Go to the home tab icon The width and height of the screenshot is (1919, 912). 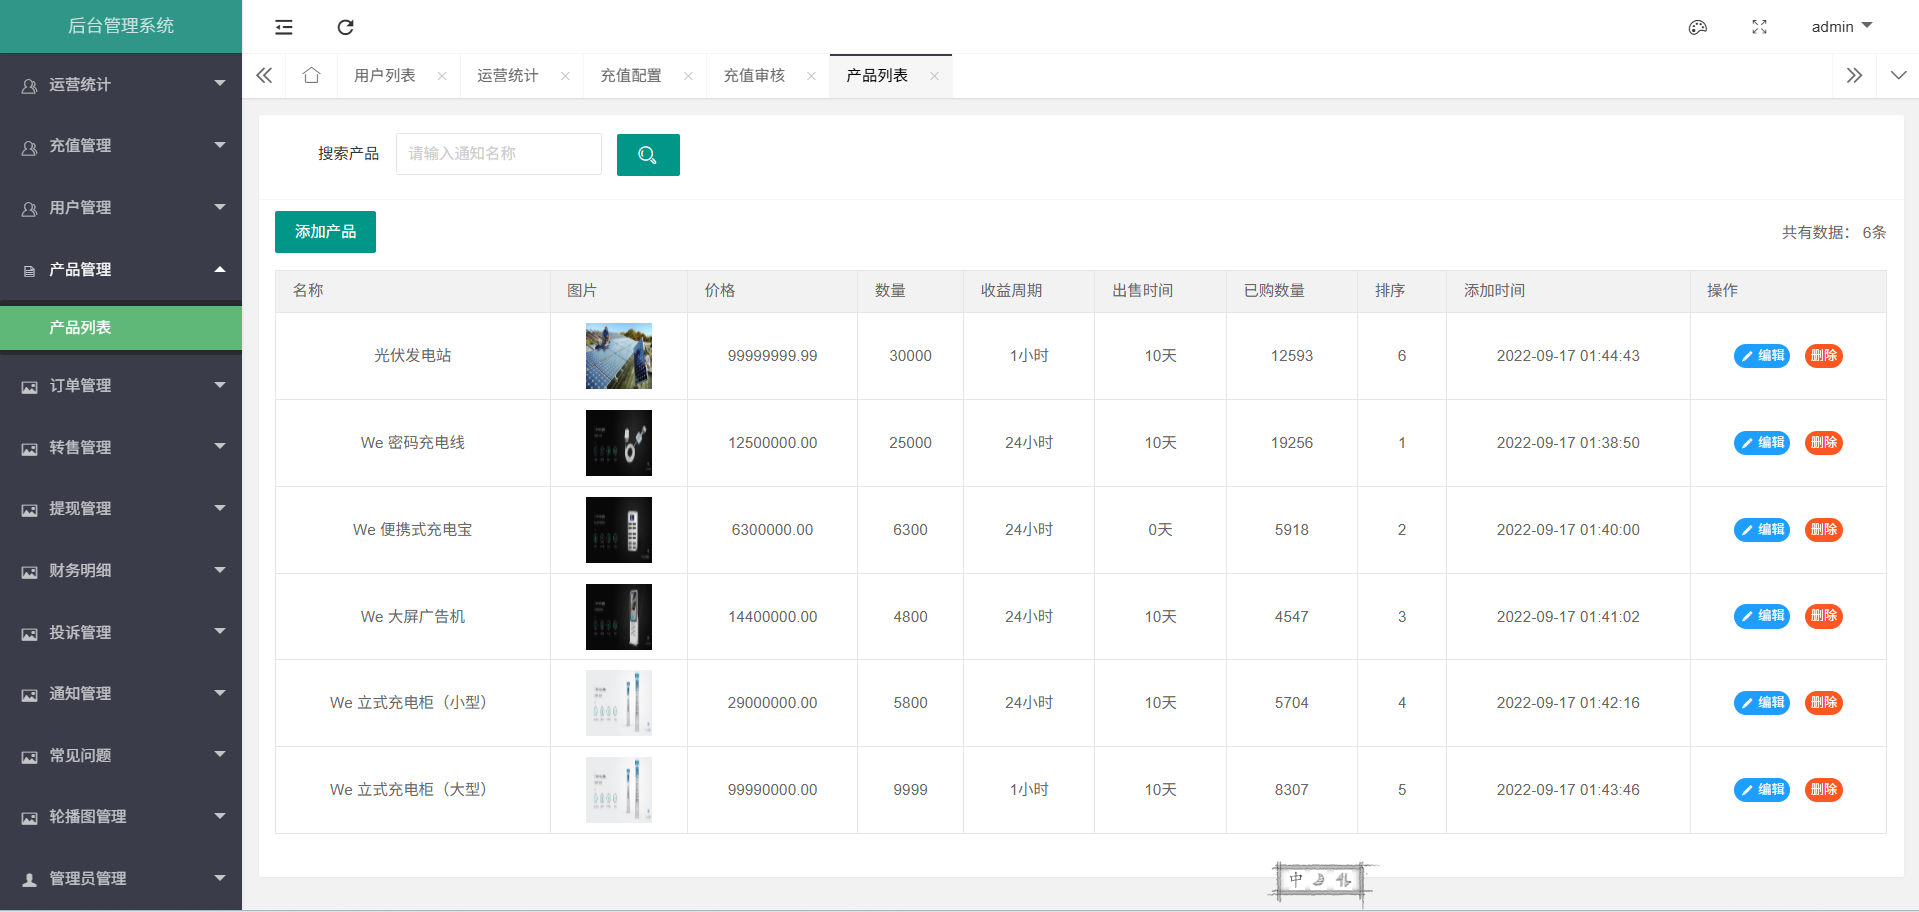[311, 76]
